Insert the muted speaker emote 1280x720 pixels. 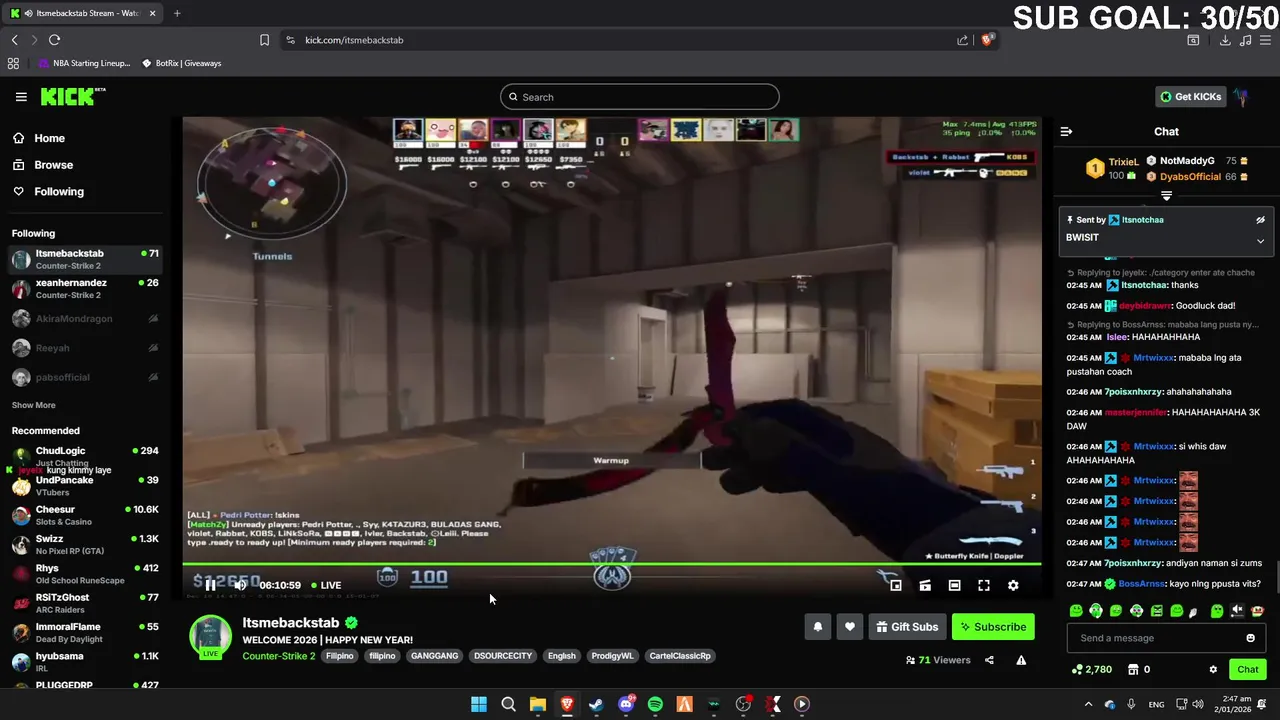coord(1237,611)
